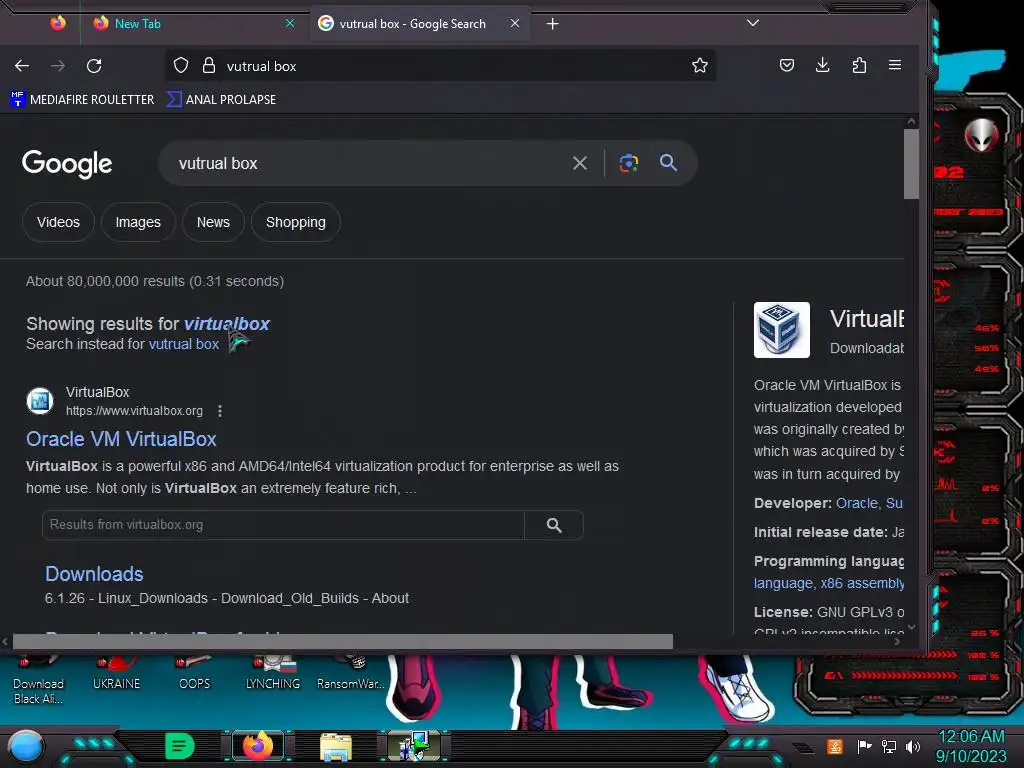Viewport: 1024px width, 768px height.
Task: Open the network tray icon
Action: tap(889, 746)
